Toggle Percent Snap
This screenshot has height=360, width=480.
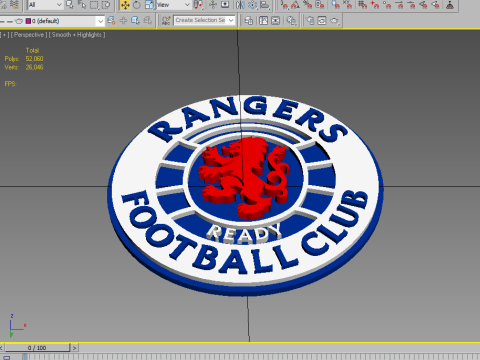point(308,5)
